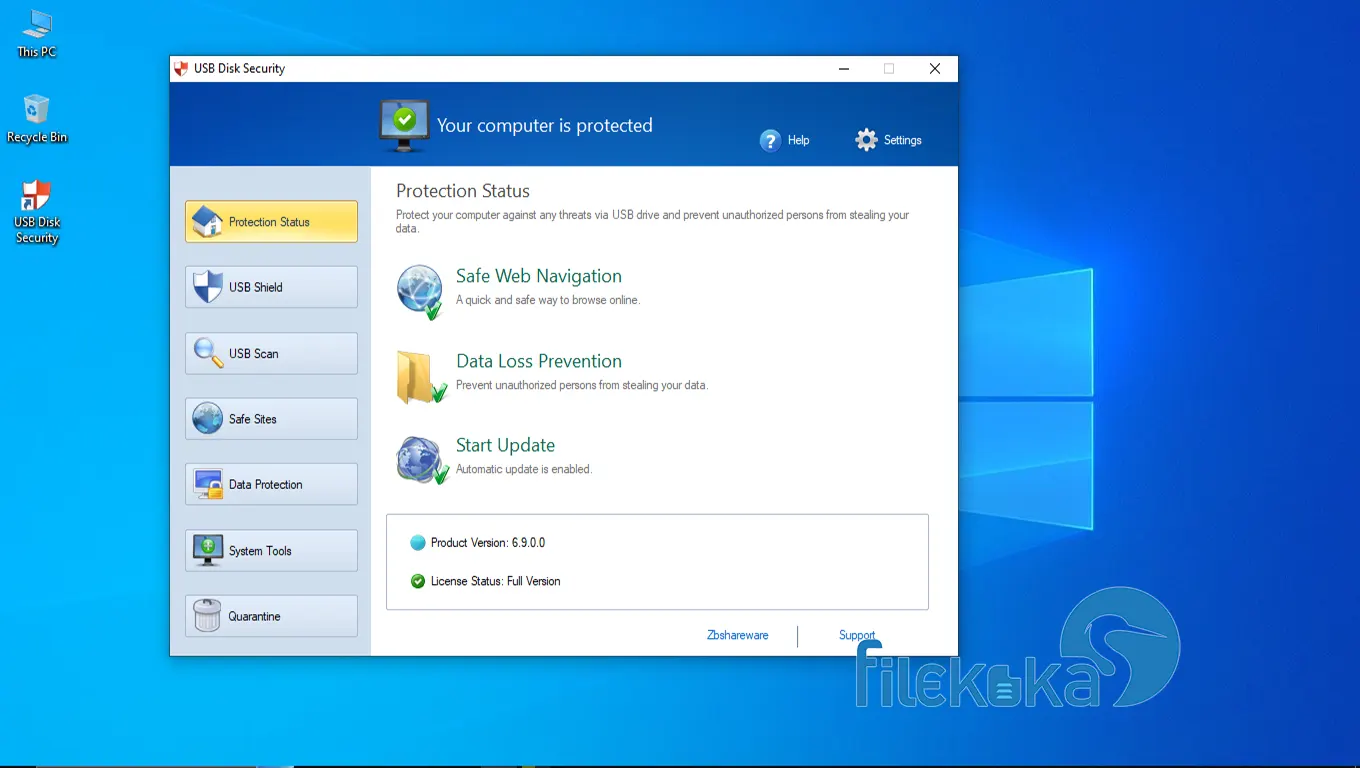This screenshot has height=768, width=1360.
Task: Minimize the USB Disk Security window
Action: pyautogui.click(x=844, y=69)
